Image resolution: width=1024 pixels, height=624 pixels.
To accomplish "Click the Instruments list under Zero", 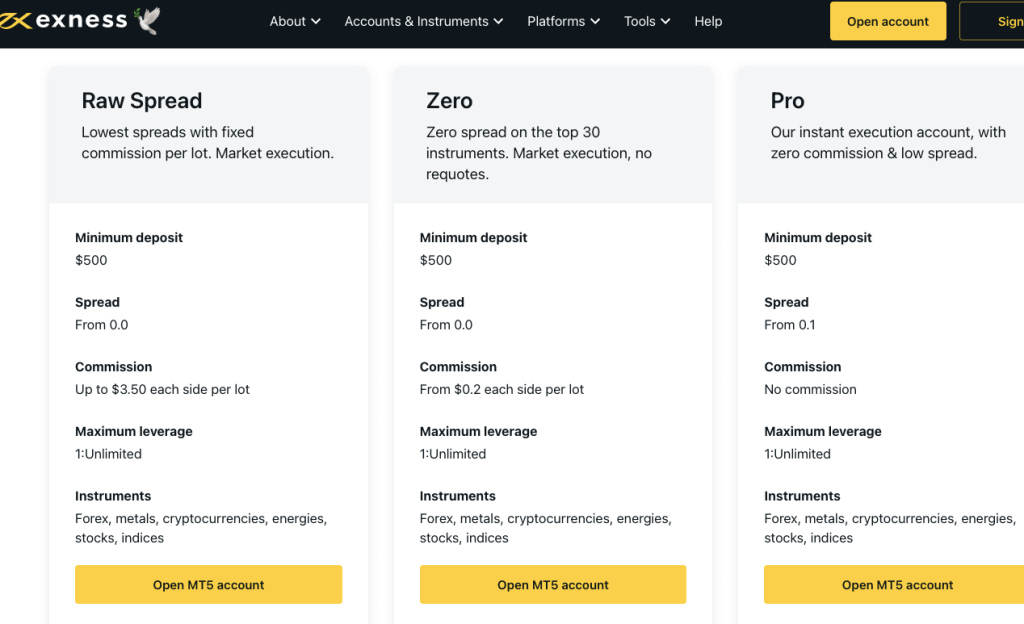I will click(x=545, y=528).
